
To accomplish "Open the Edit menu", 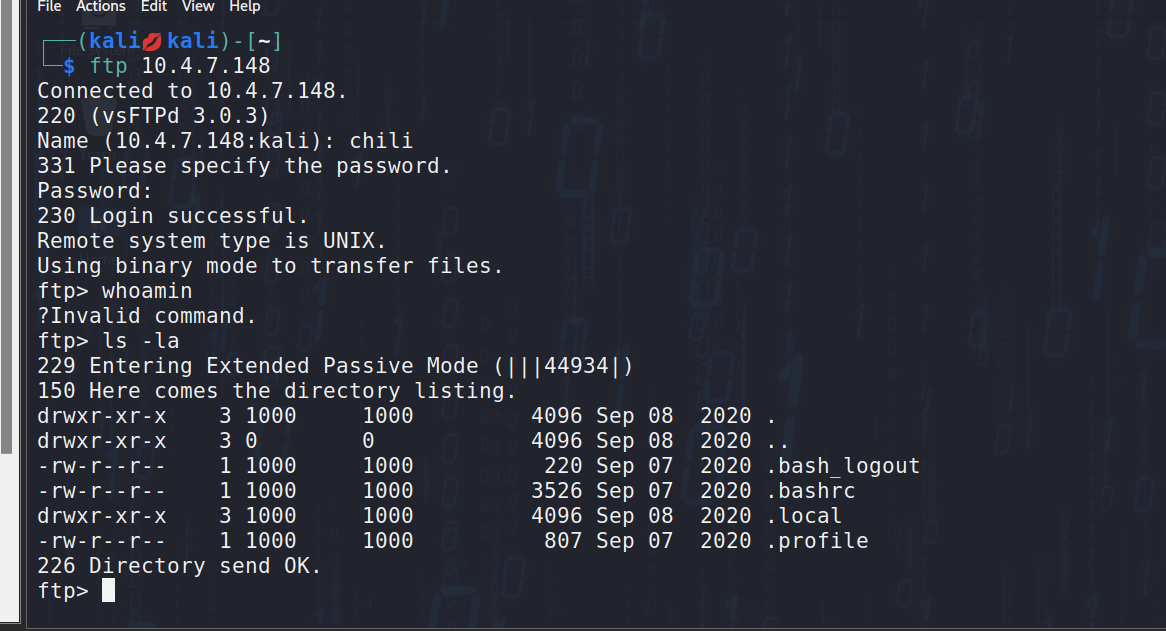I will click(154, 6).
